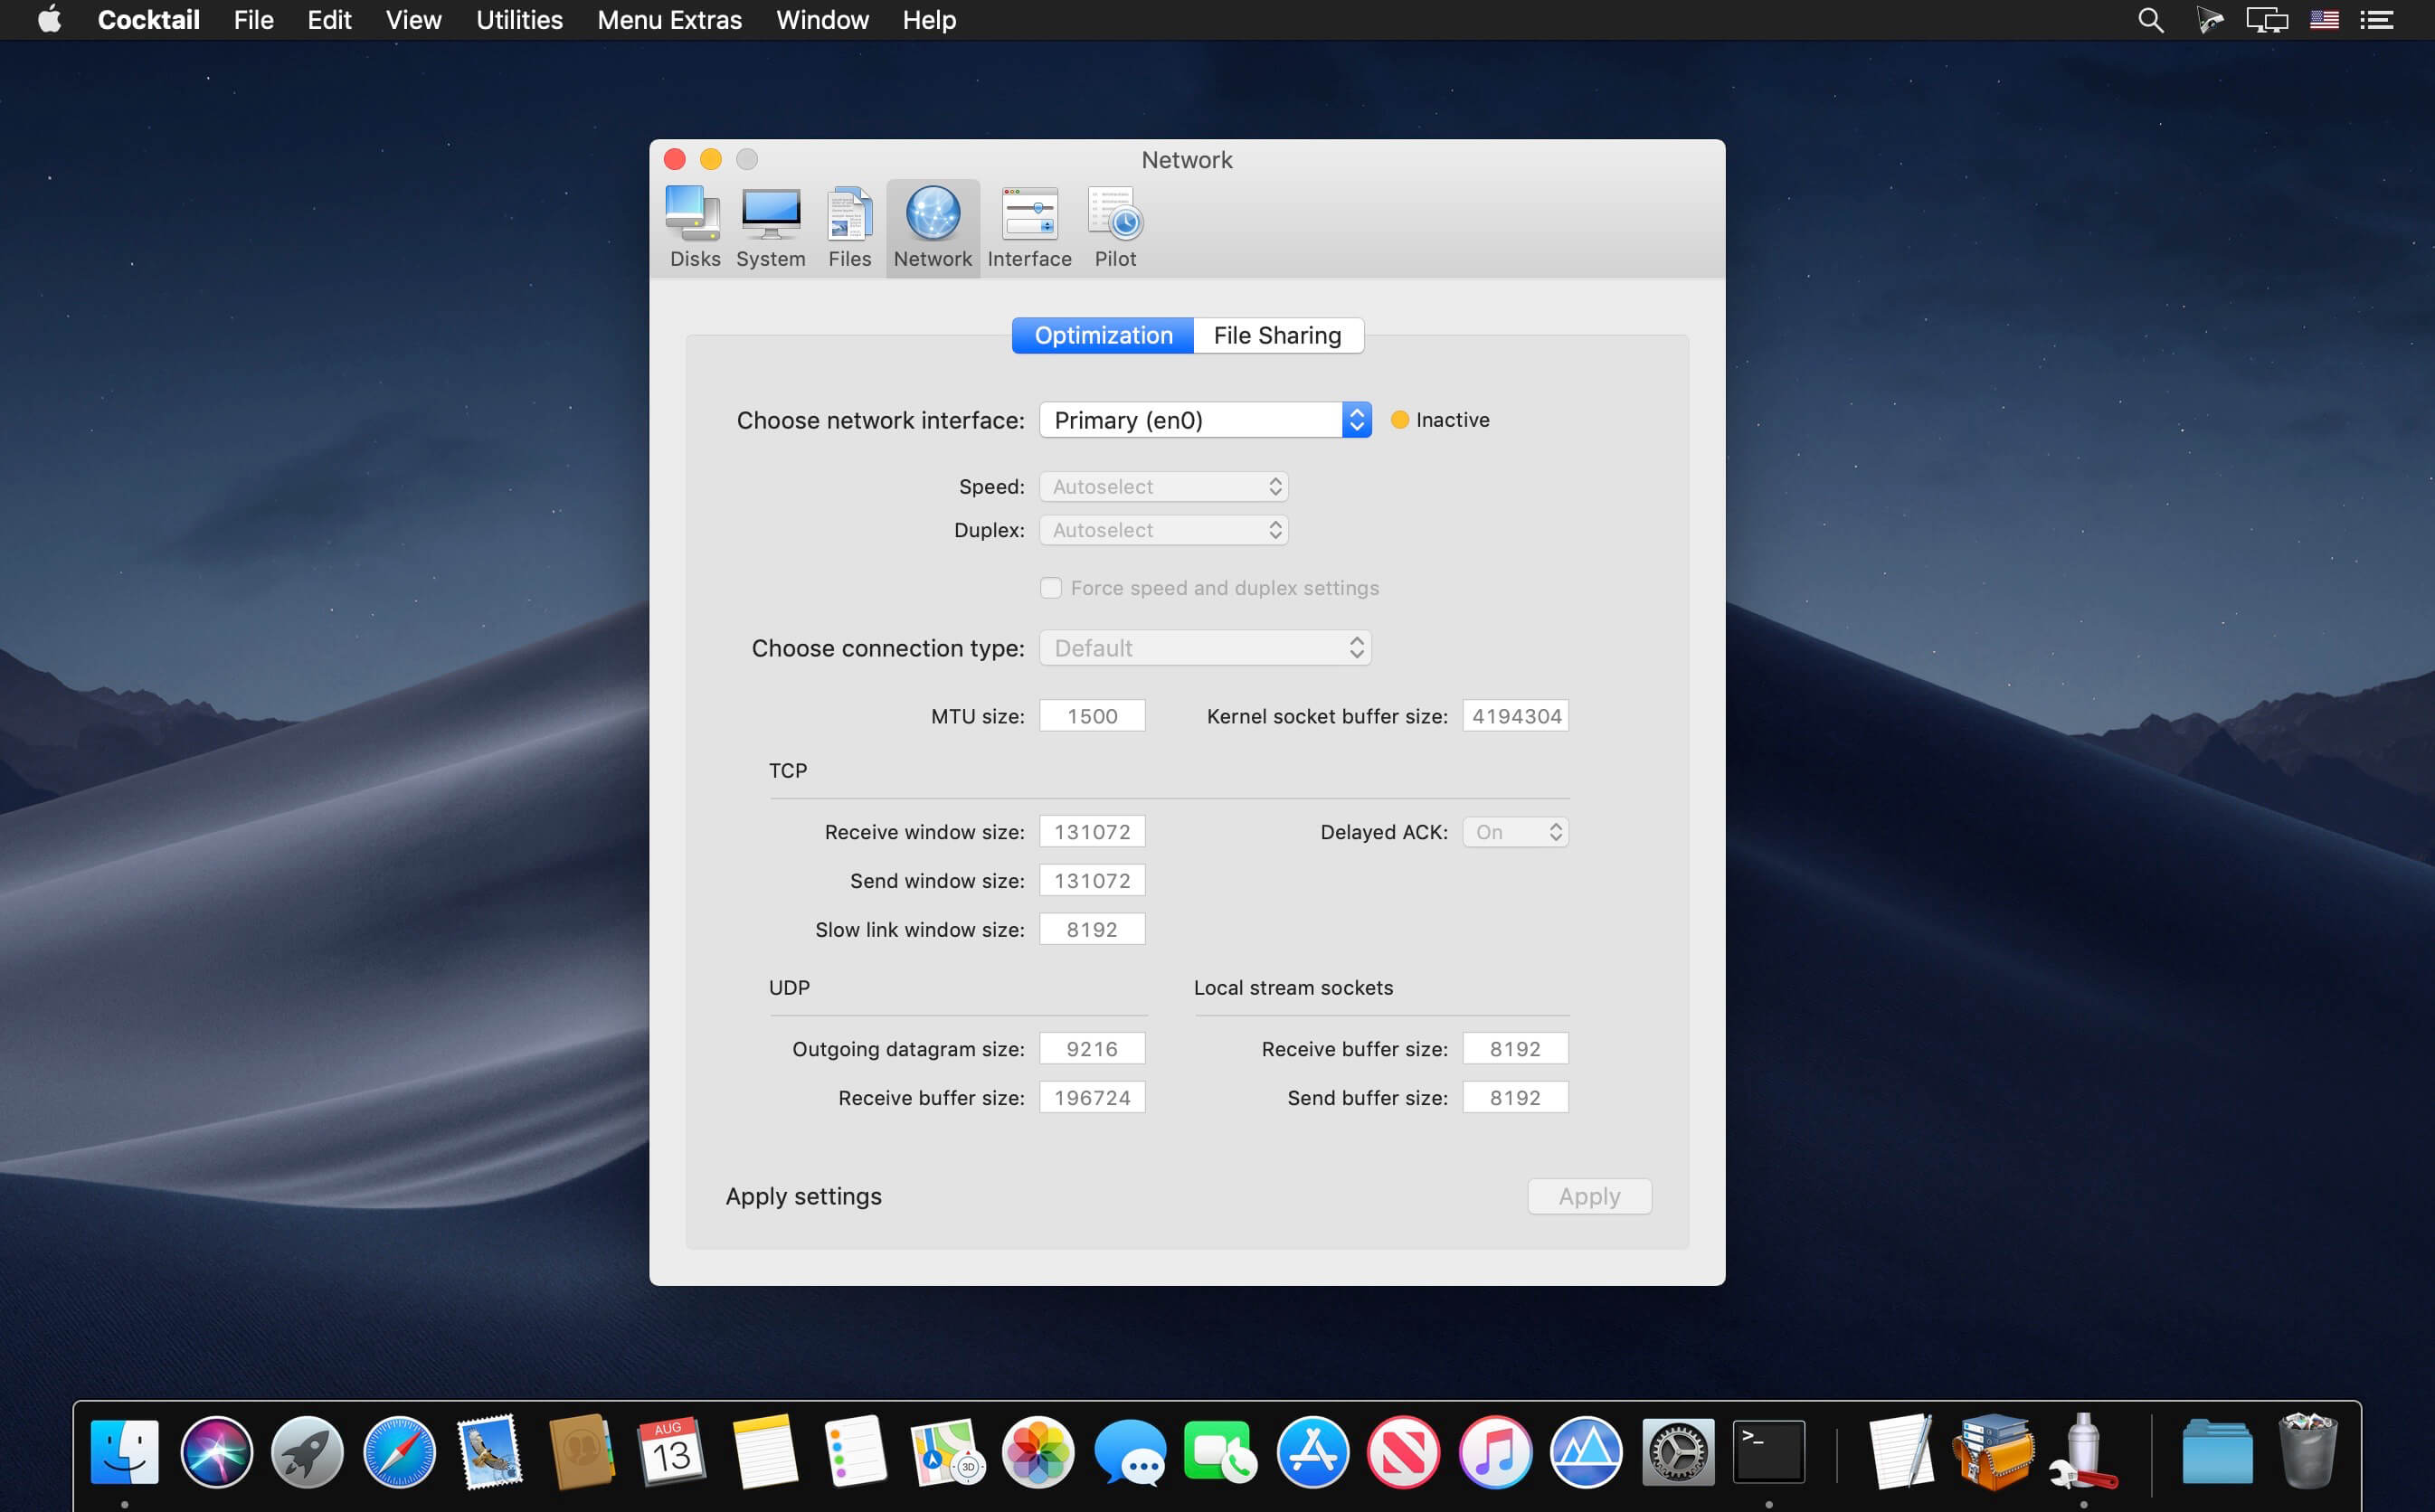2435x1512 pixels.
Task: Open the System toolbar section
Action: click(x=770, y=228)
